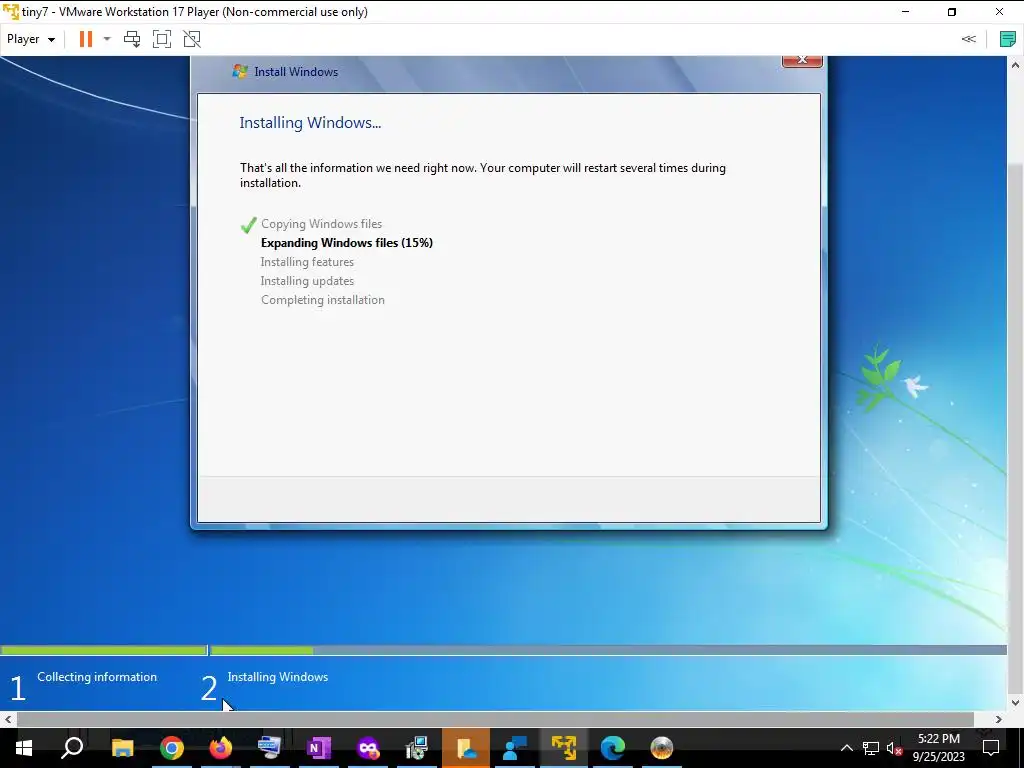The width and height of the screenshot is (1024, 768).
Task: Click the Installing updates step
Action: (307, 281)
